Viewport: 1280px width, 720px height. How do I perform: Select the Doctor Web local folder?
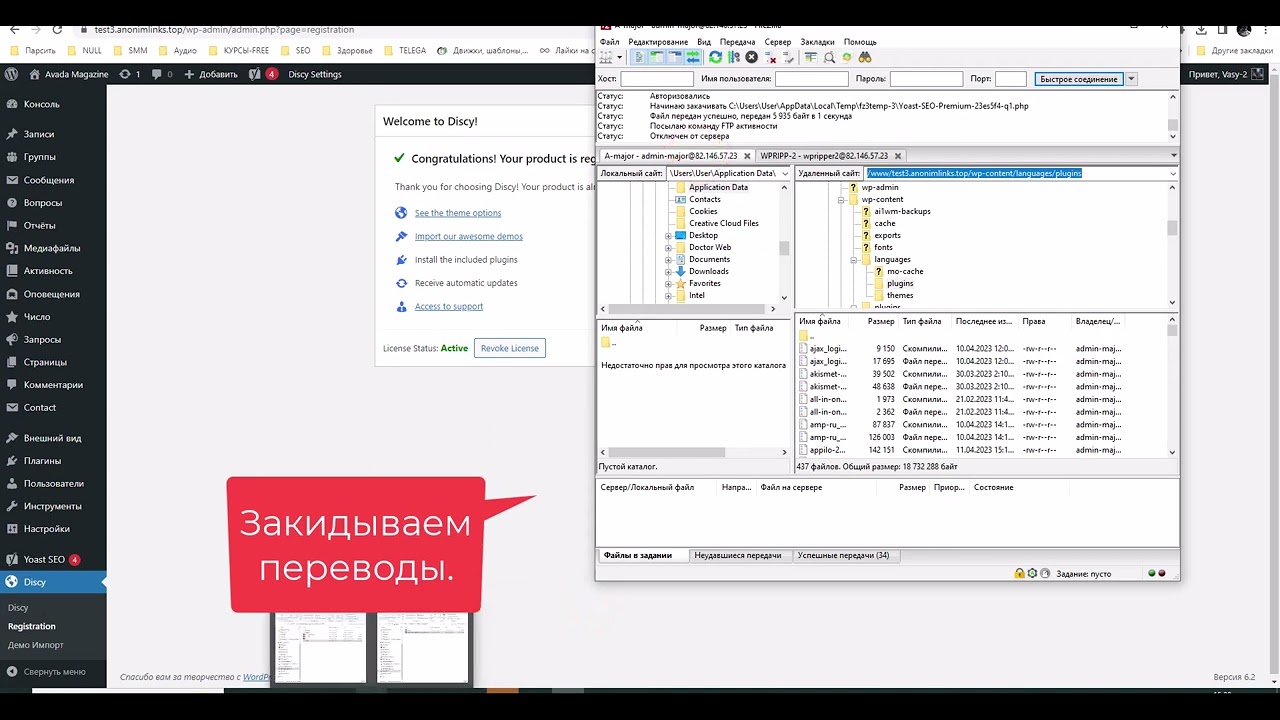pyautogui.click(x=710, y=247)
